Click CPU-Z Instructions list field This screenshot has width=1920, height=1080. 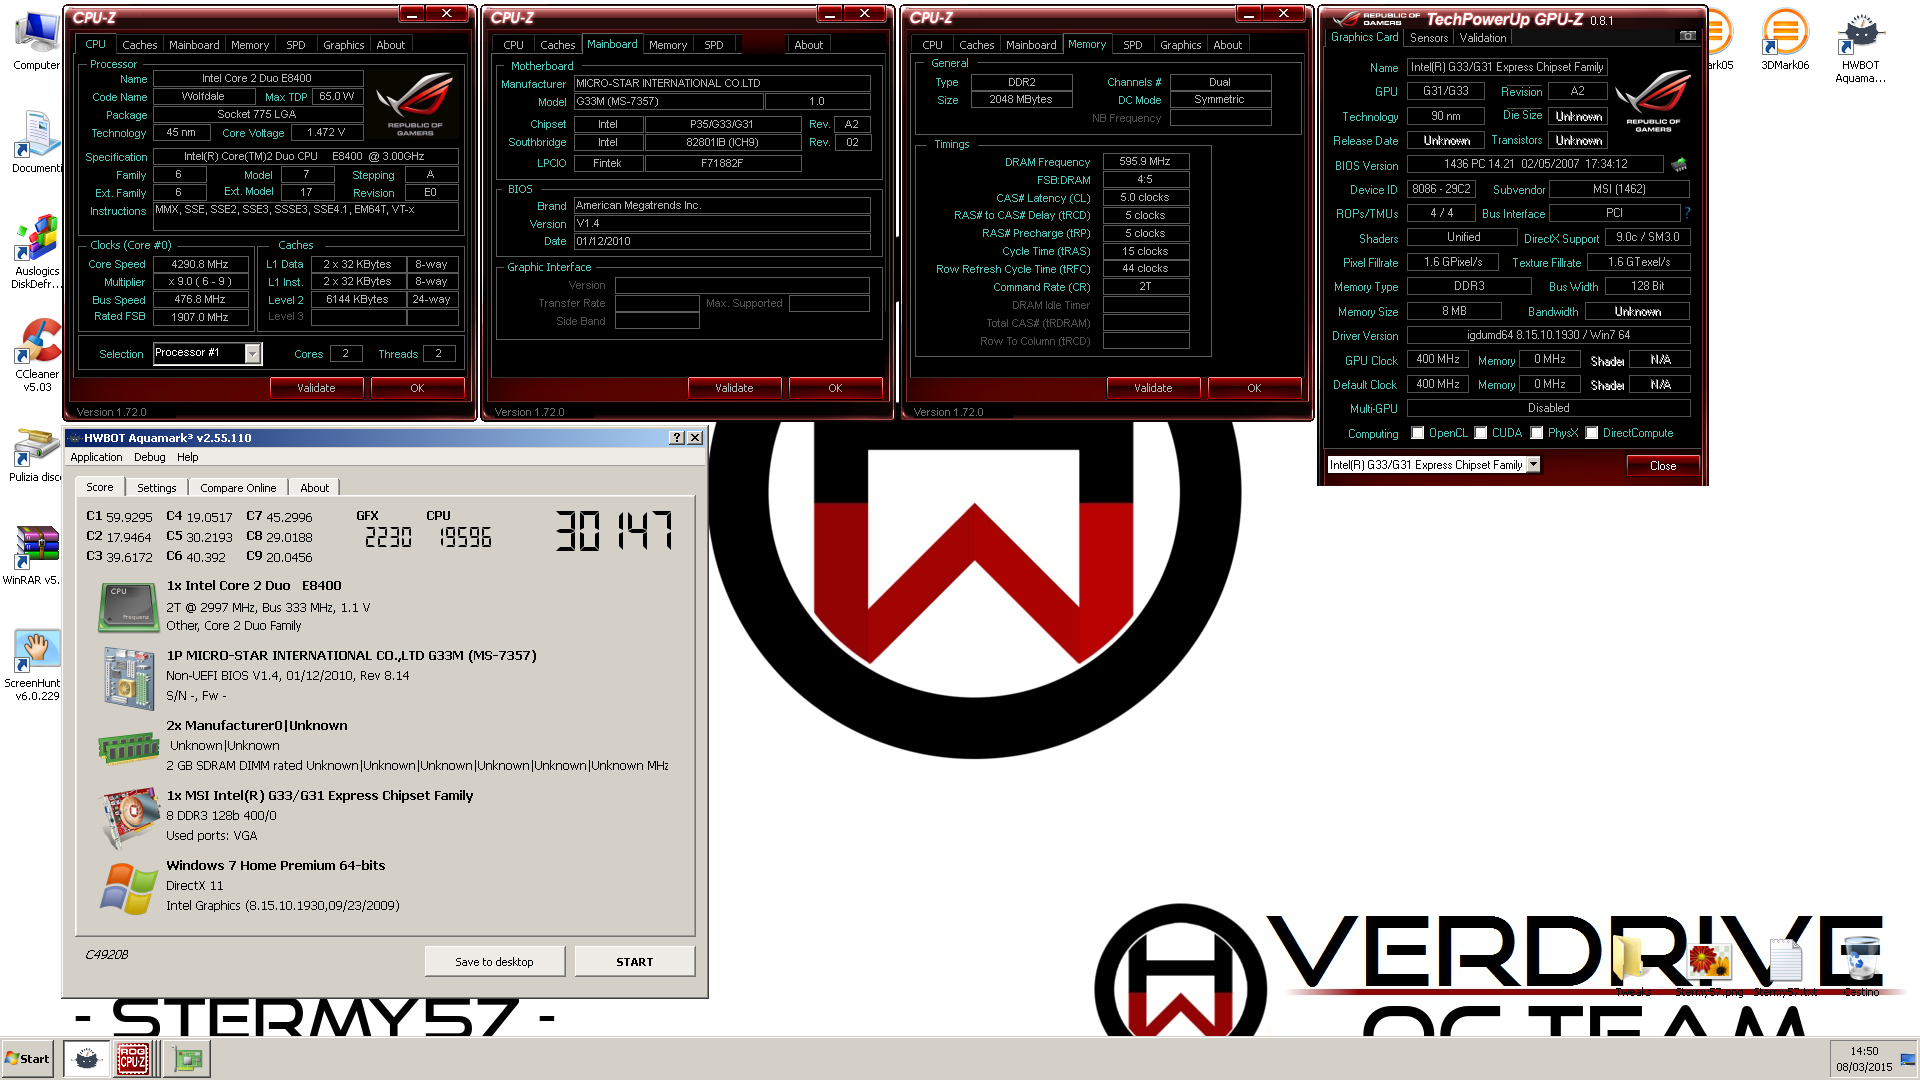click(306, 215)
